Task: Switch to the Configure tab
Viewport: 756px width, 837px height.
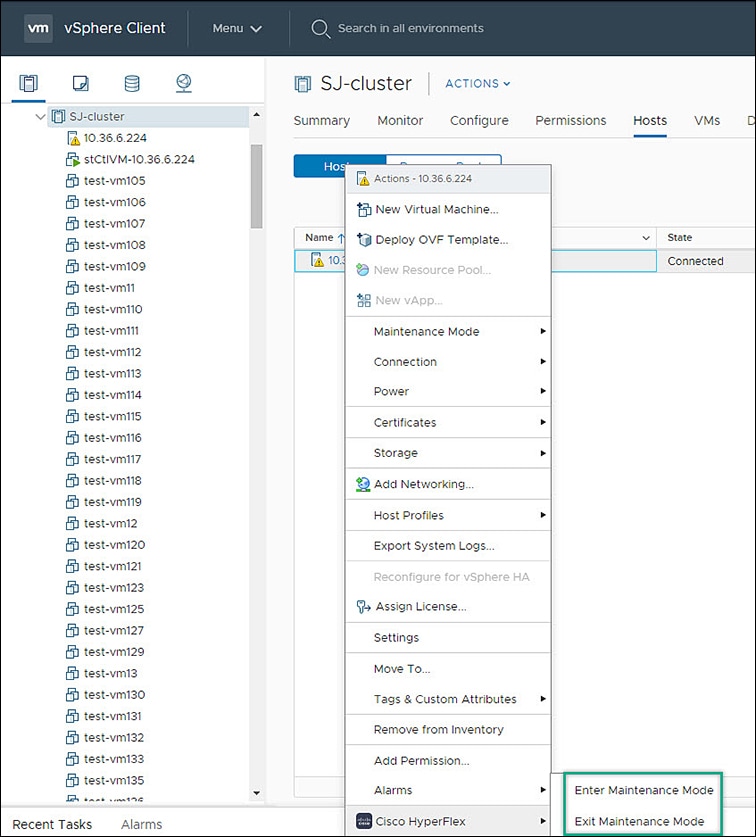Action: 479,121
